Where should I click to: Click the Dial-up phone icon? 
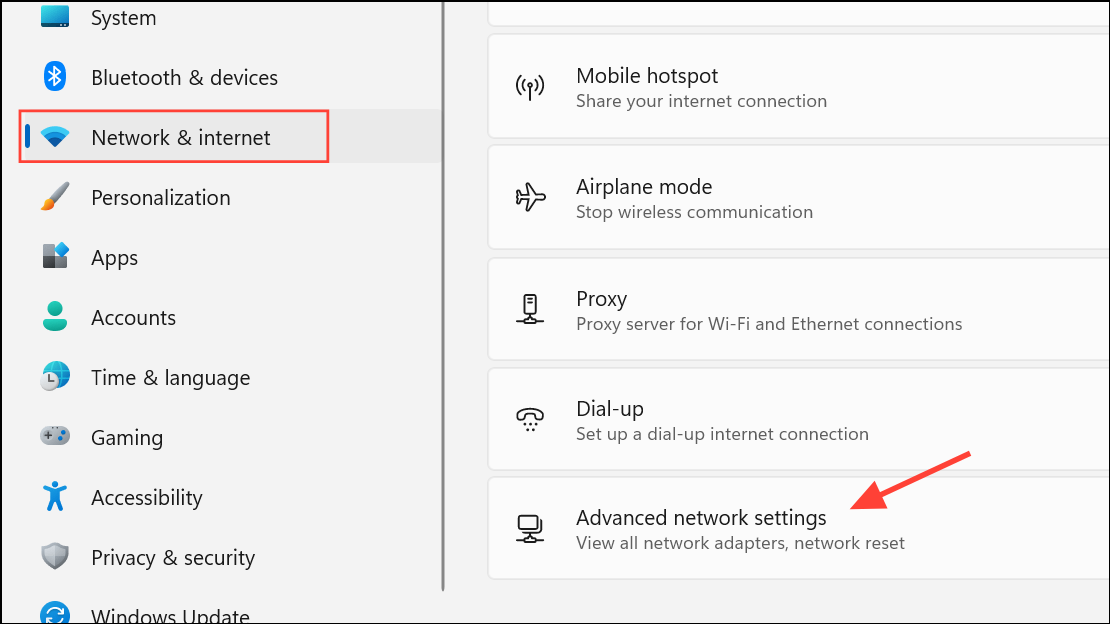[x=530, y=419]
